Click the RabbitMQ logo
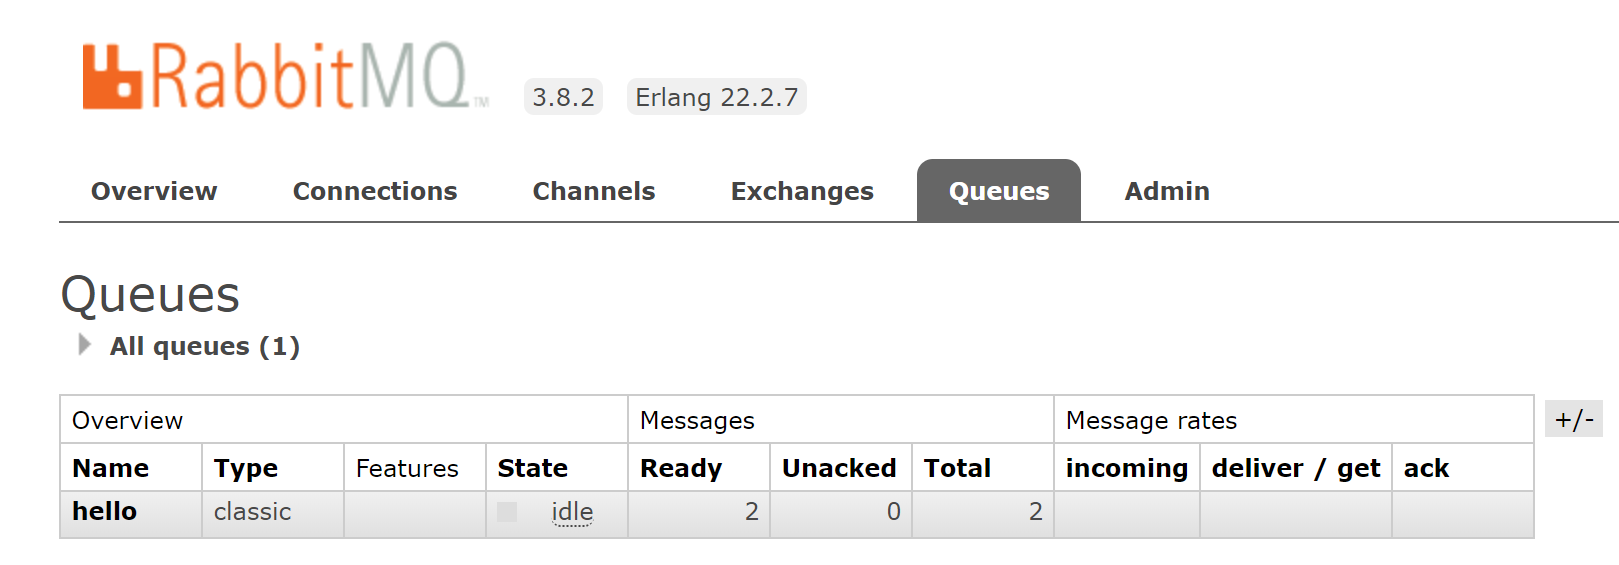Image resolution: width=1619 pixels, height=565 pixels. pyautogui.click(x=285, y=77)
